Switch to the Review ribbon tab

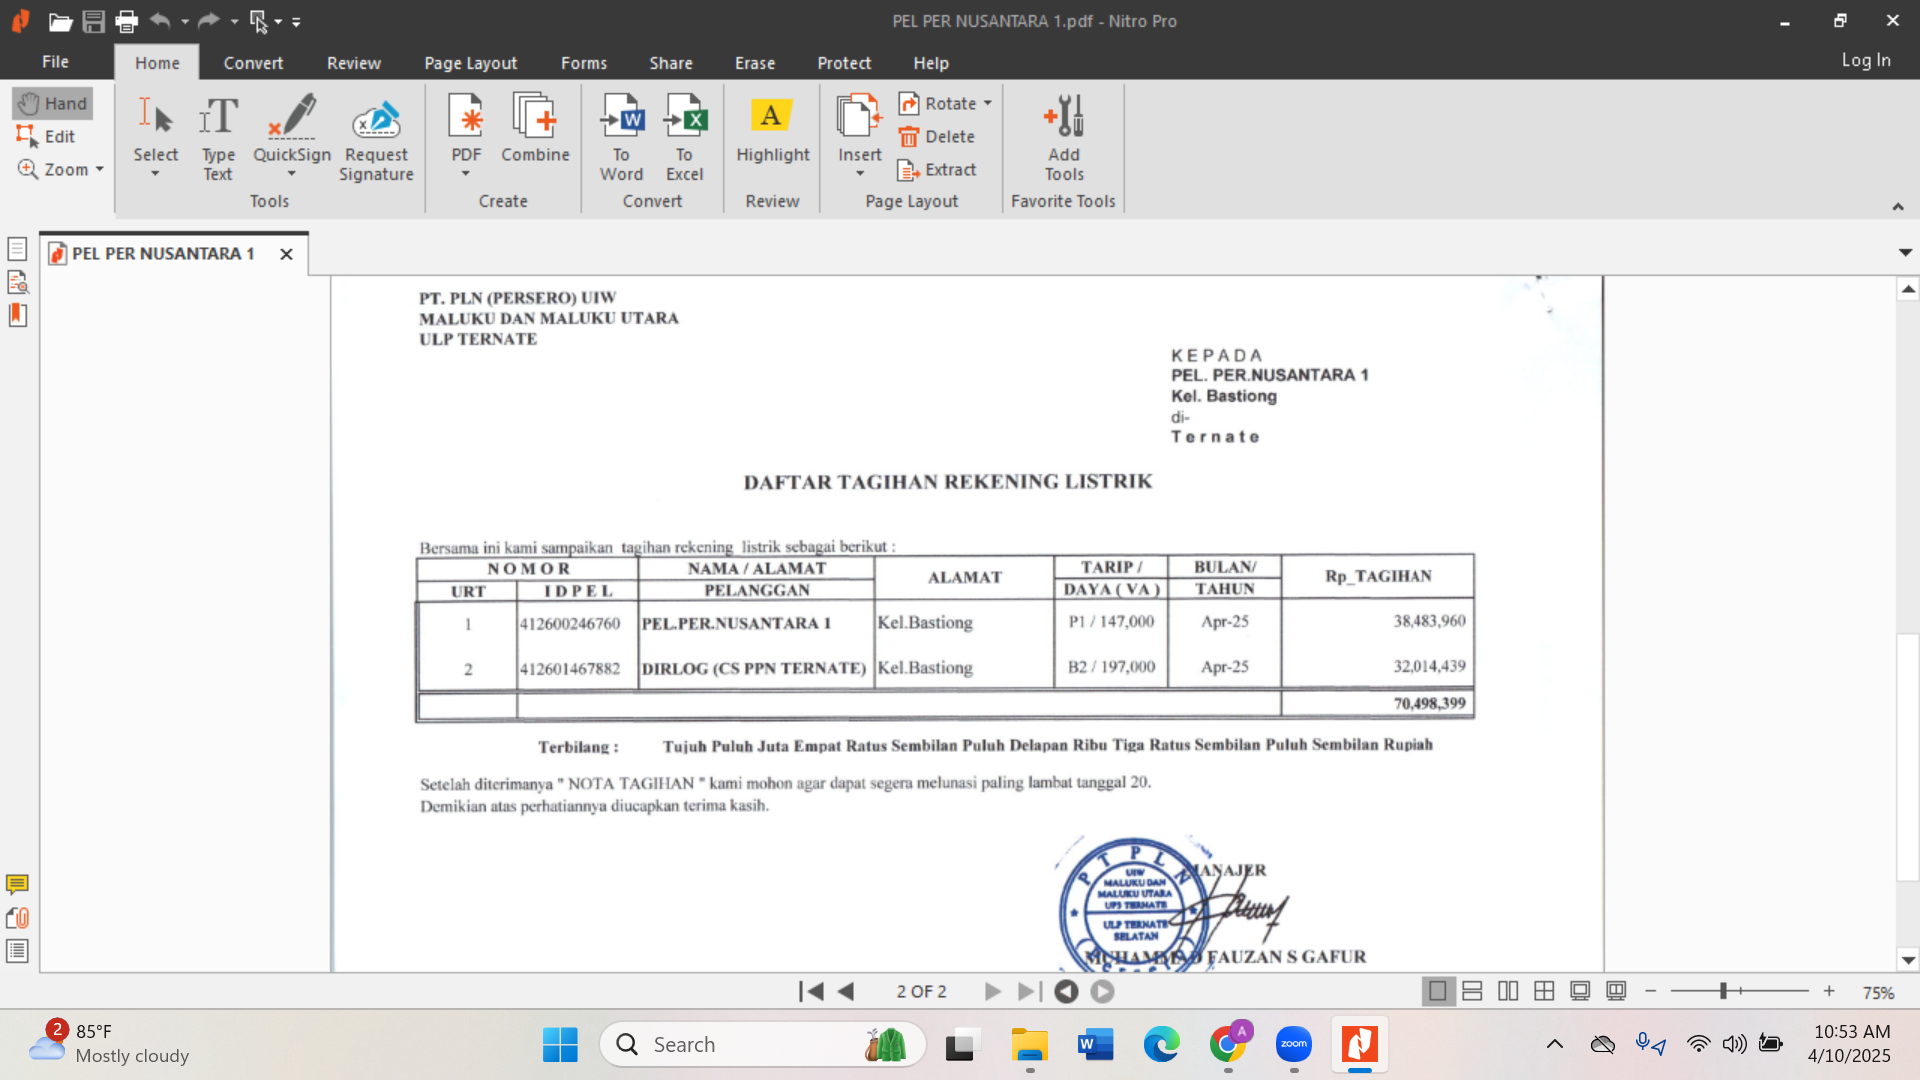coord(354,62)
